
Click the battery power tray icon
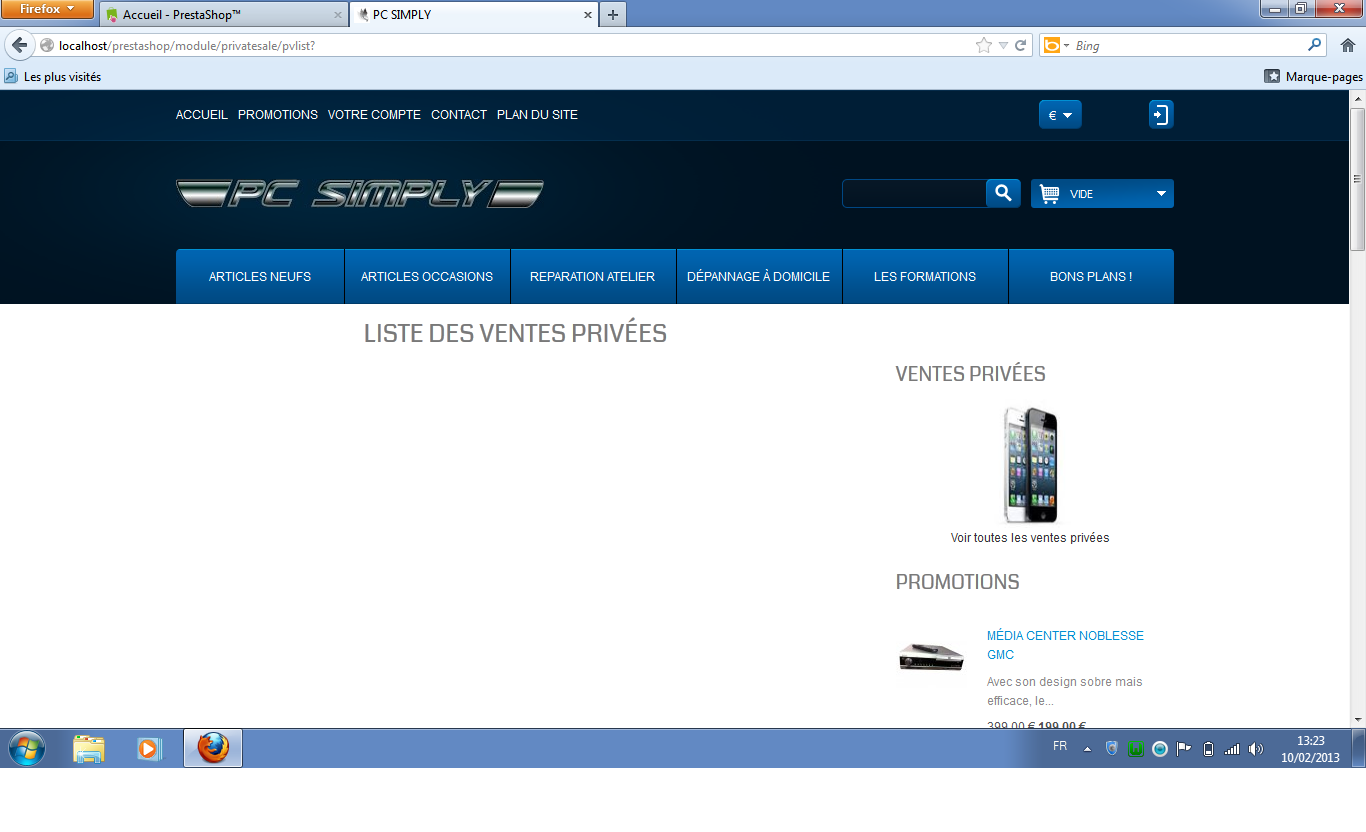[1208, 749]
